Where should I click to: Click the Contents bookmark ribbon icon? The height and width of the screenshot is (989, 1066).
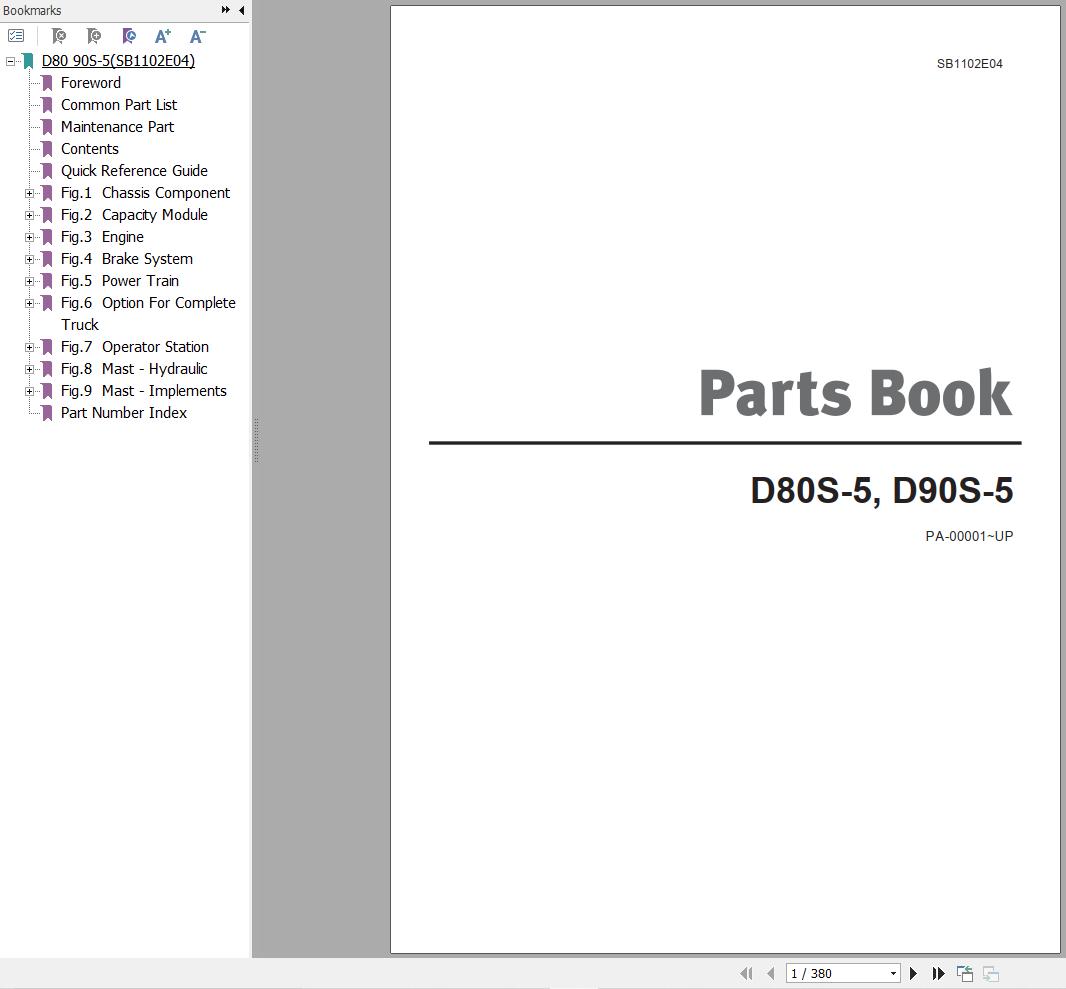(x=47, y=149)
